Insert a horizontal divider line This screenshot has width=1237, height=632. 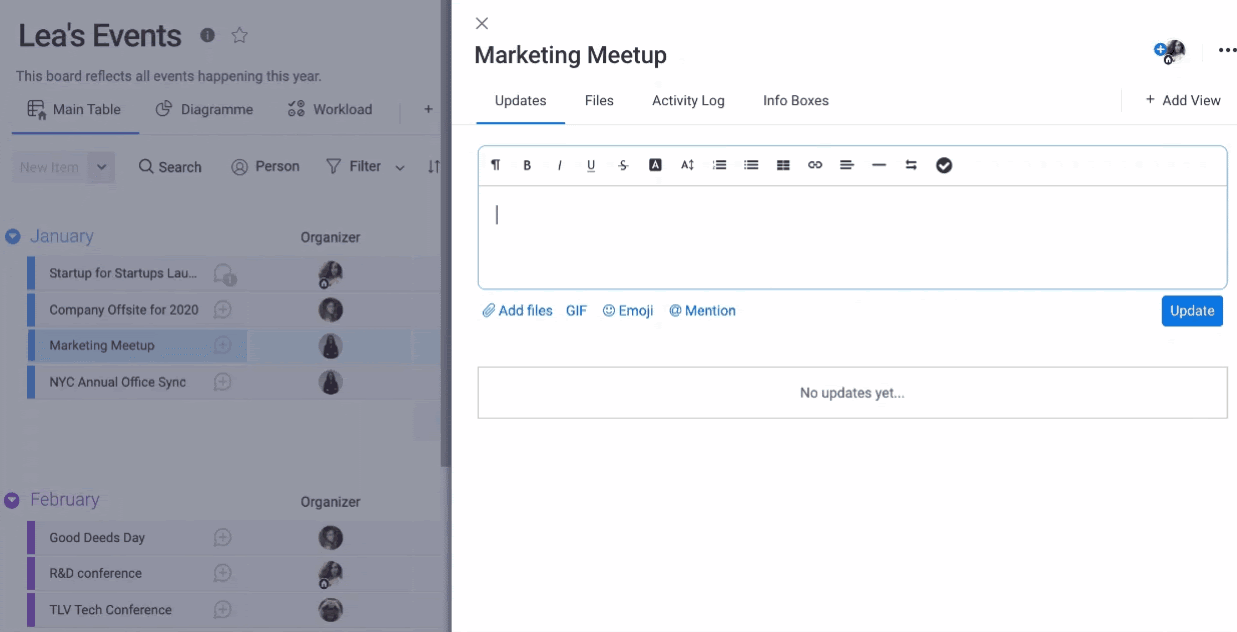[879, 166]
